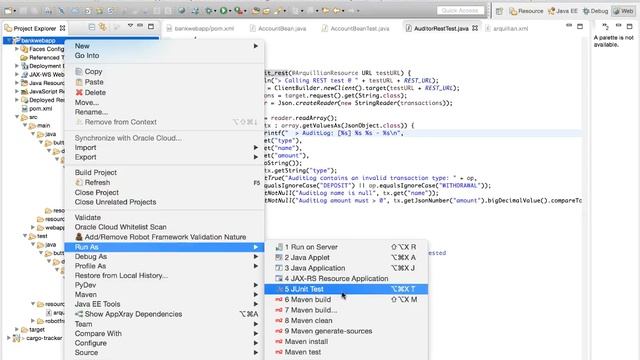
Task: Choose 4 JAX-RS Resource Application
Action: coord(346,279)
